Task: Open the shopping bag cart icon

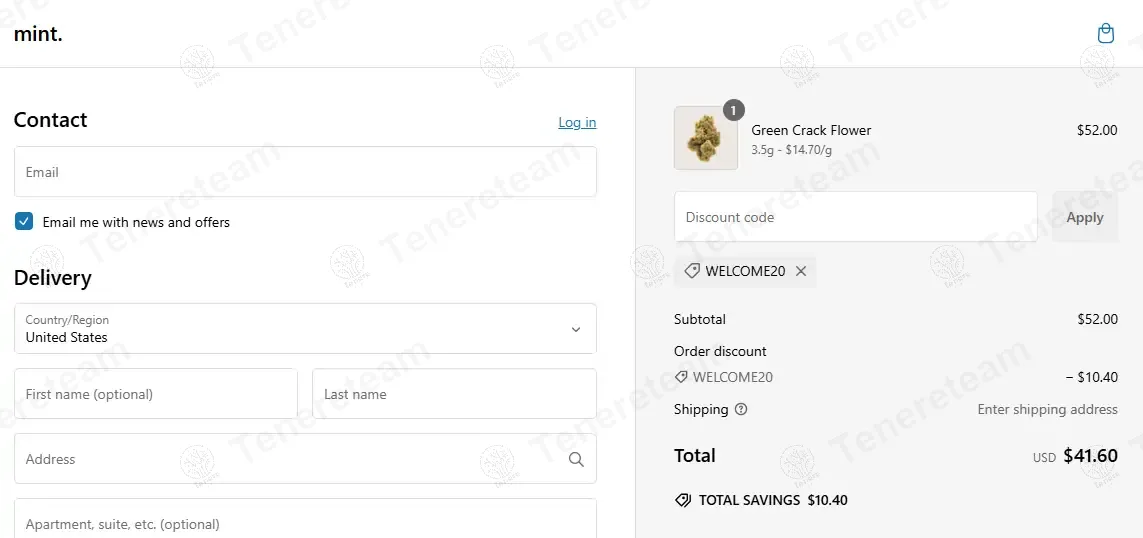Action: (1105, 34)
